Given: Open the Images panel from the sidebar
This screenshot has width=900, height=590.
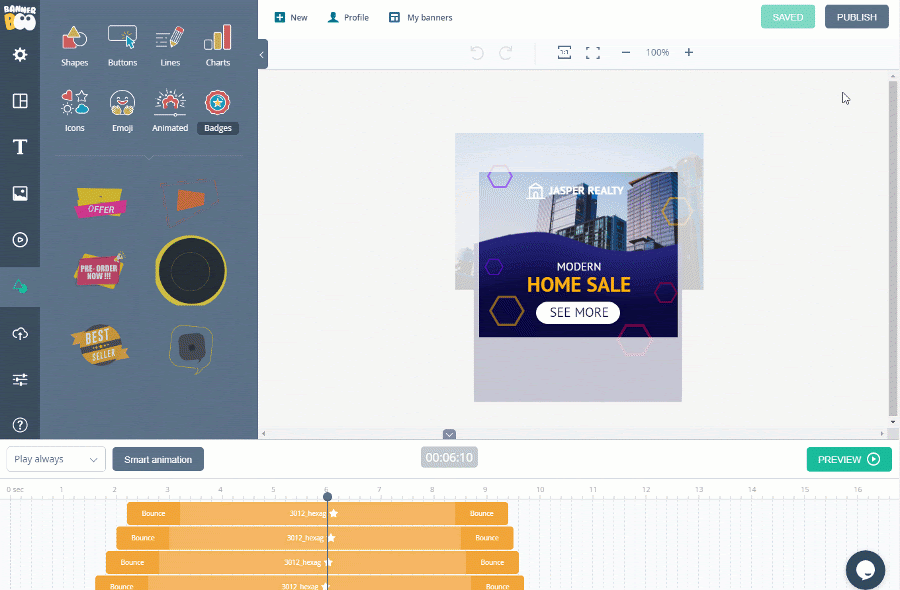Looking at the screenshot, I should pyautogui.click(x=20, y=193).
